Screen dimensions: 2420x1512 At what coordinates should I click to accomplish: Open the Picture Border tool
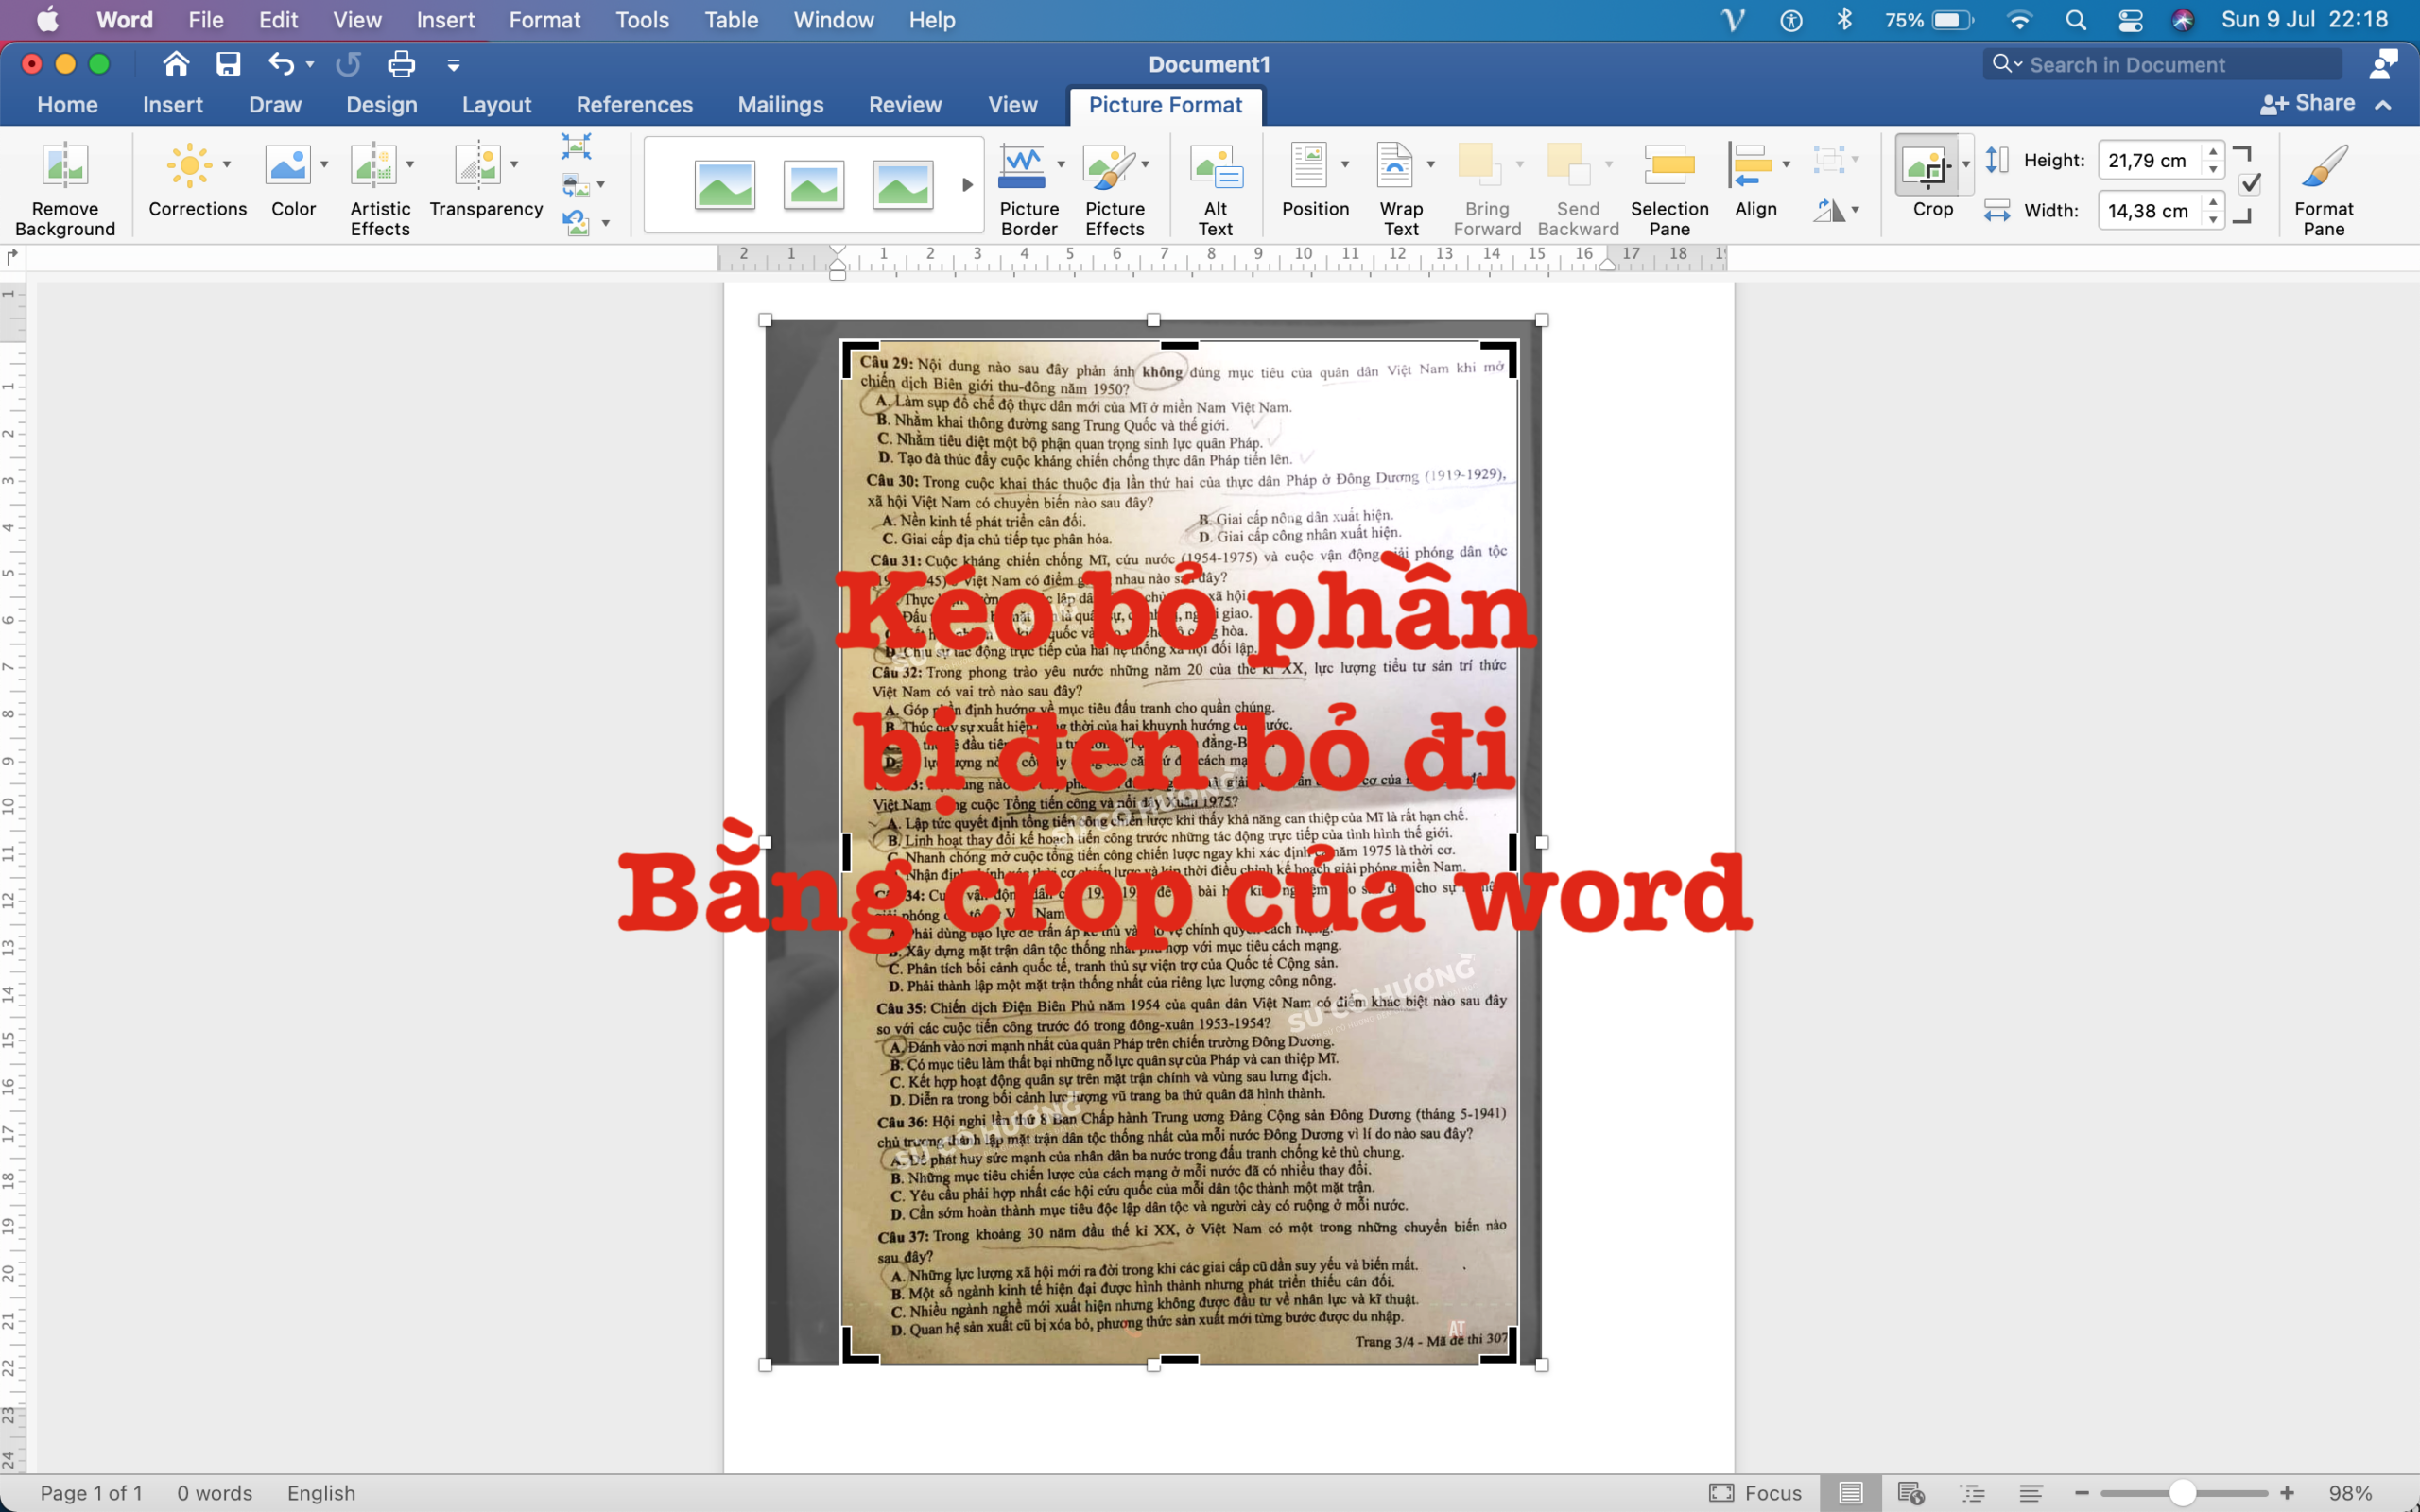click(1029, 188)
